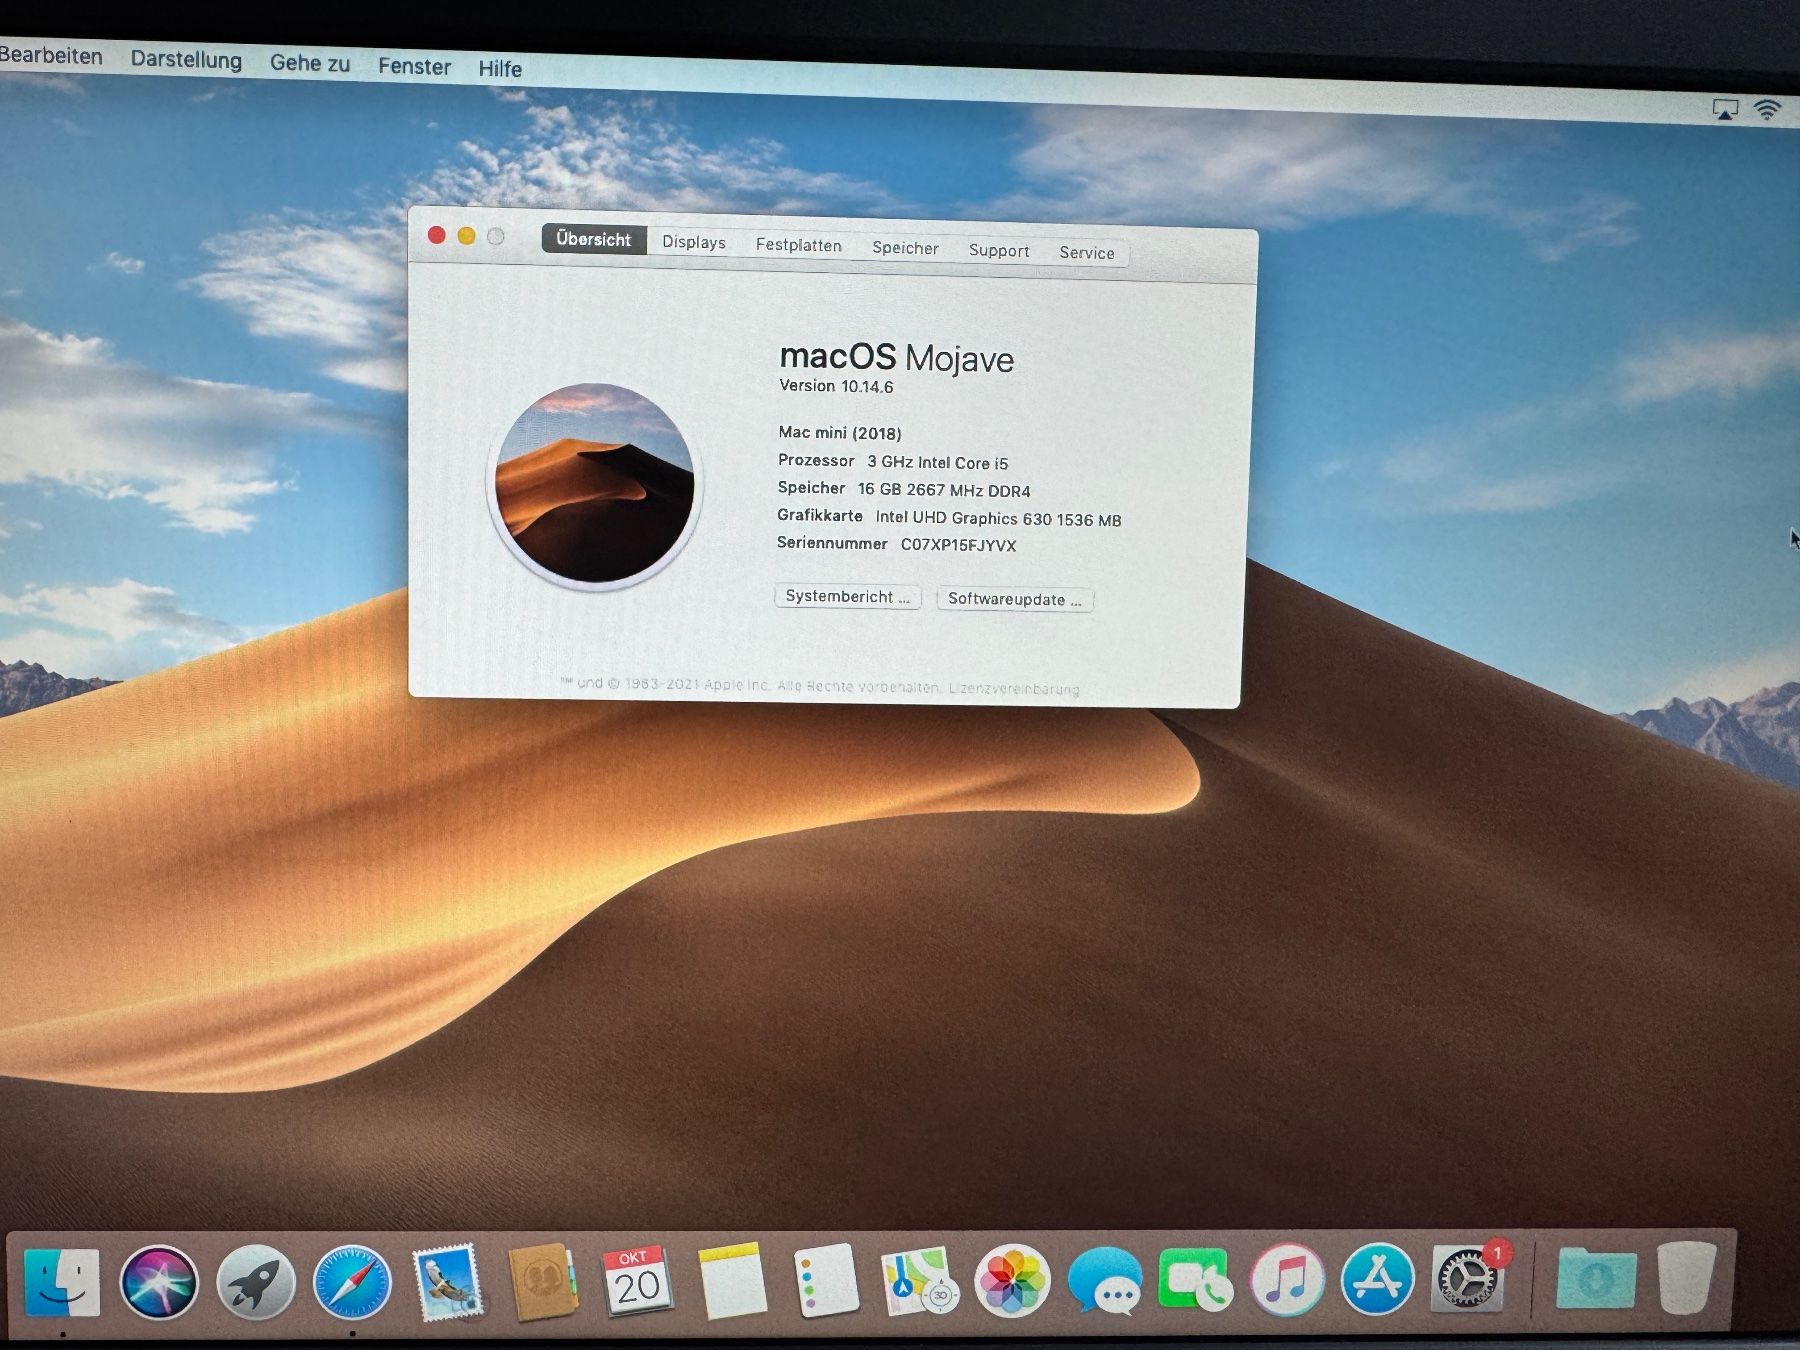Open Photos app in Dock
1800x1350 pixels.
click(1012, 1282)
